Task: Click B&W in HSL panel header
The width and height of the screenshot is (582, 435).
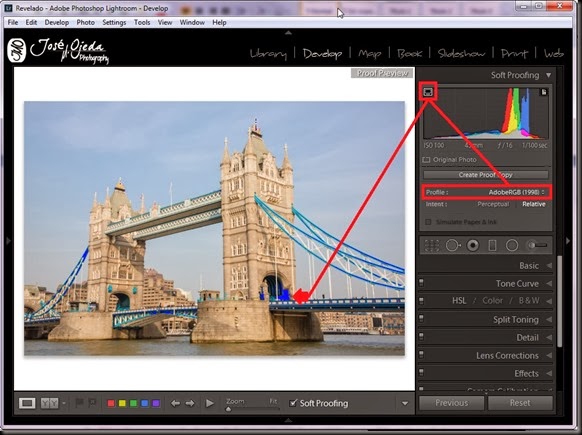Action: click(529, 301)
